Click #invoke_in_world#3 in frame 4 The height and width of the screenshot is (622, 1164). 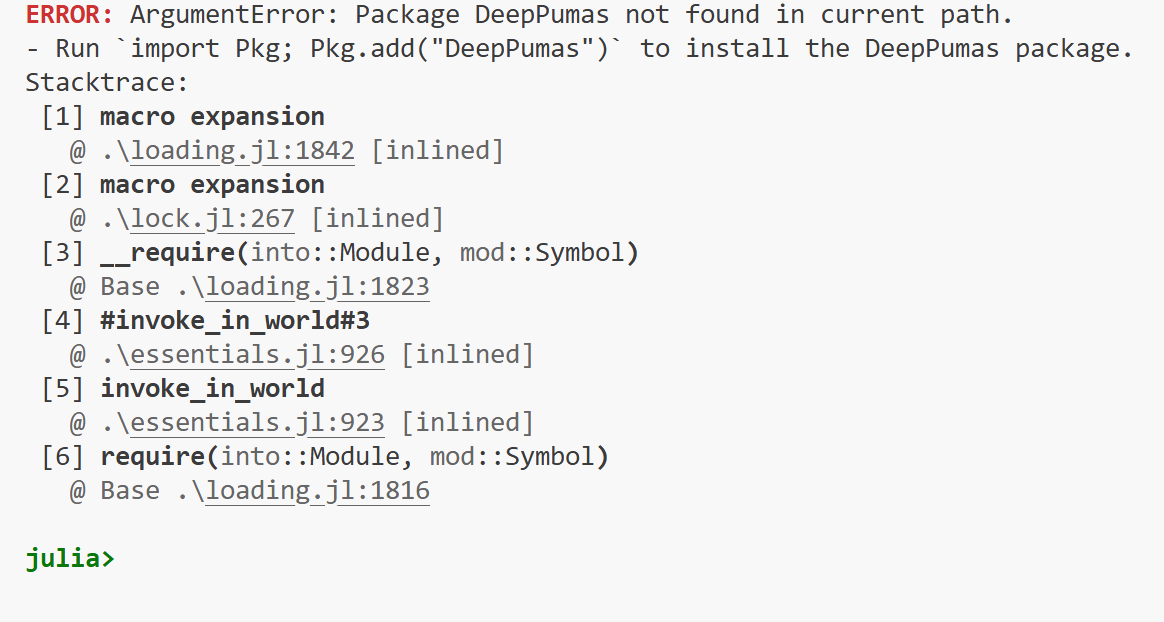click(x=235, y=321)
